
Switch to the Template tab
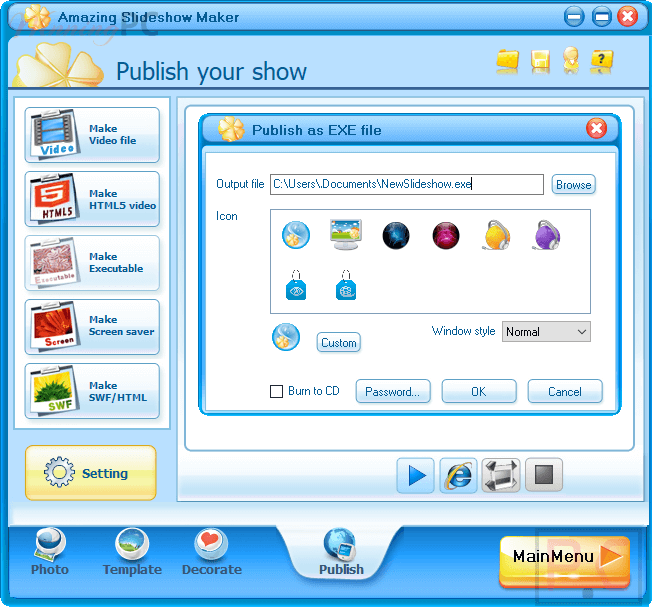[132, 551]
